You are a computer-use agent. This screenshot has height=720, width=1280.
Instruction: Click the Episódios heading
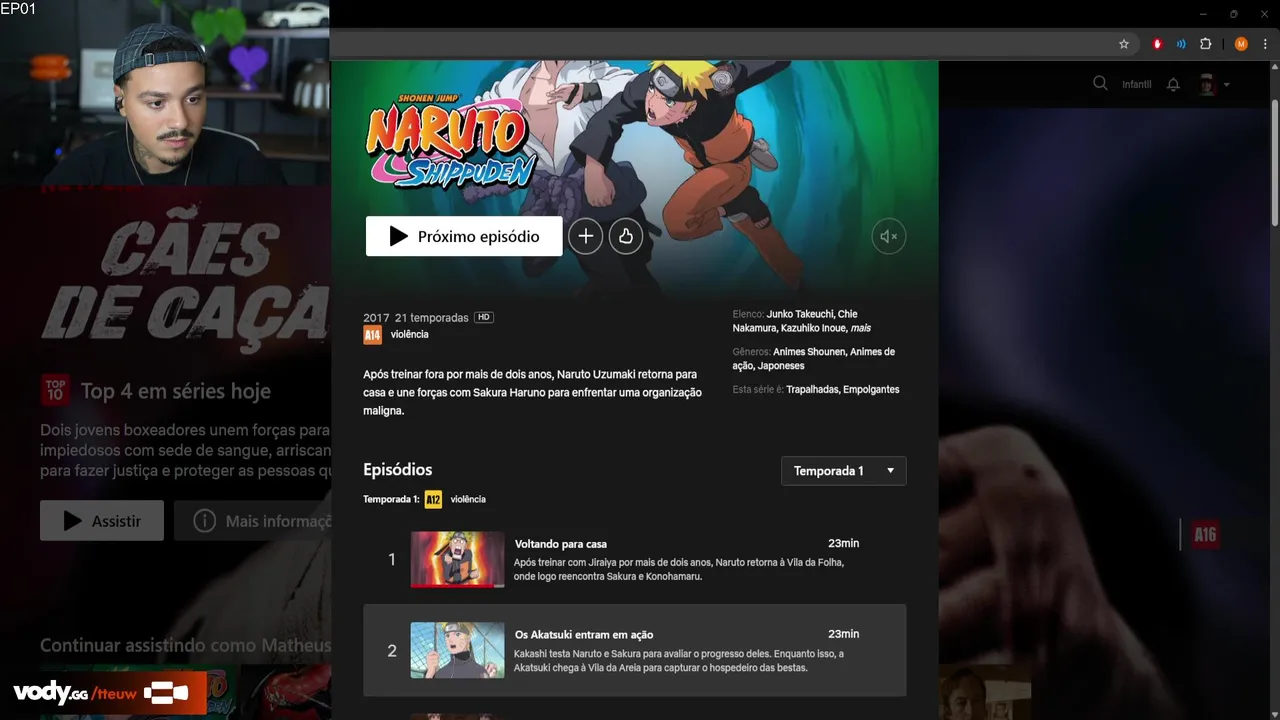click(398, 469)
